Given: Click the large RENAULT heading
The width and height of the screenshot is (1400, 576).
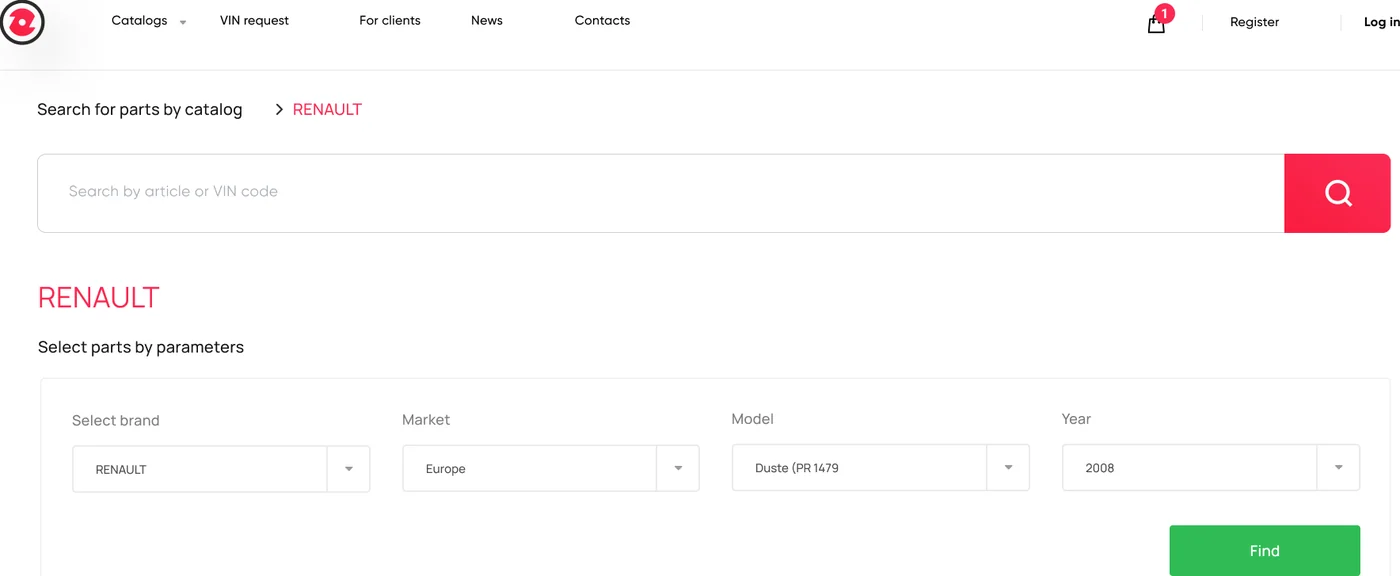Looking at the screenshot, I should [x=98, y=298].
